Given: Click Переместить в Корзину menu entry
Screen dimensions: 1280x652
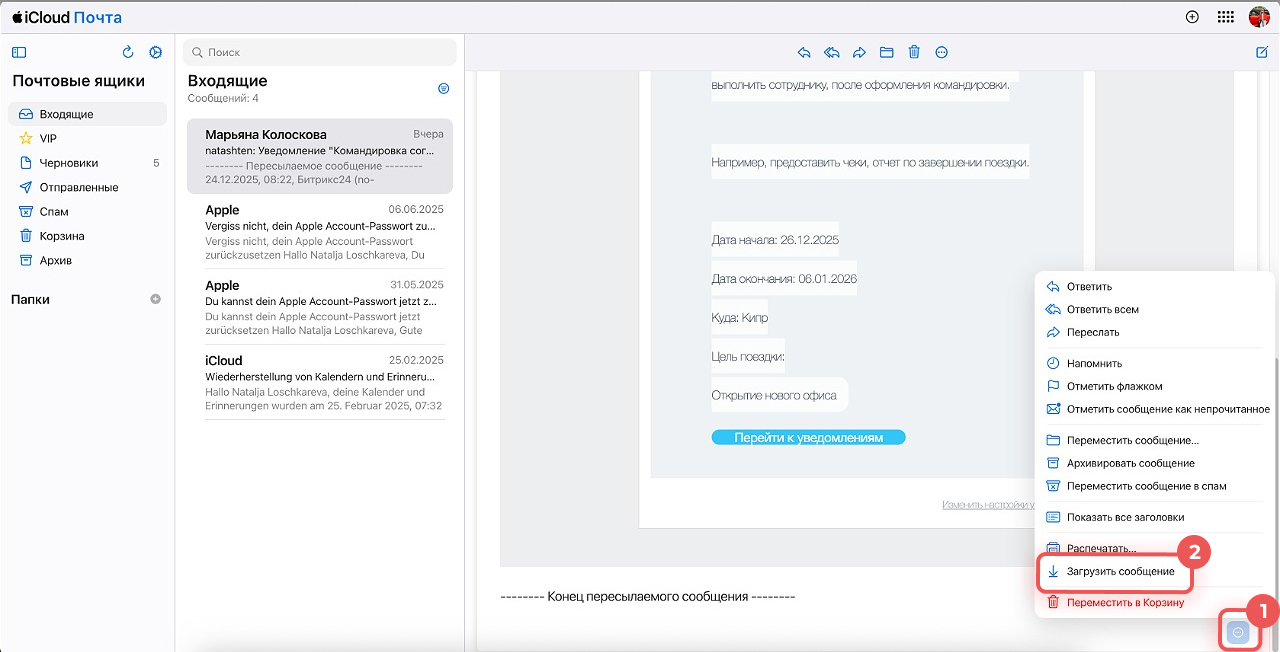Looking at the screenshot, I should [1125, 602].
